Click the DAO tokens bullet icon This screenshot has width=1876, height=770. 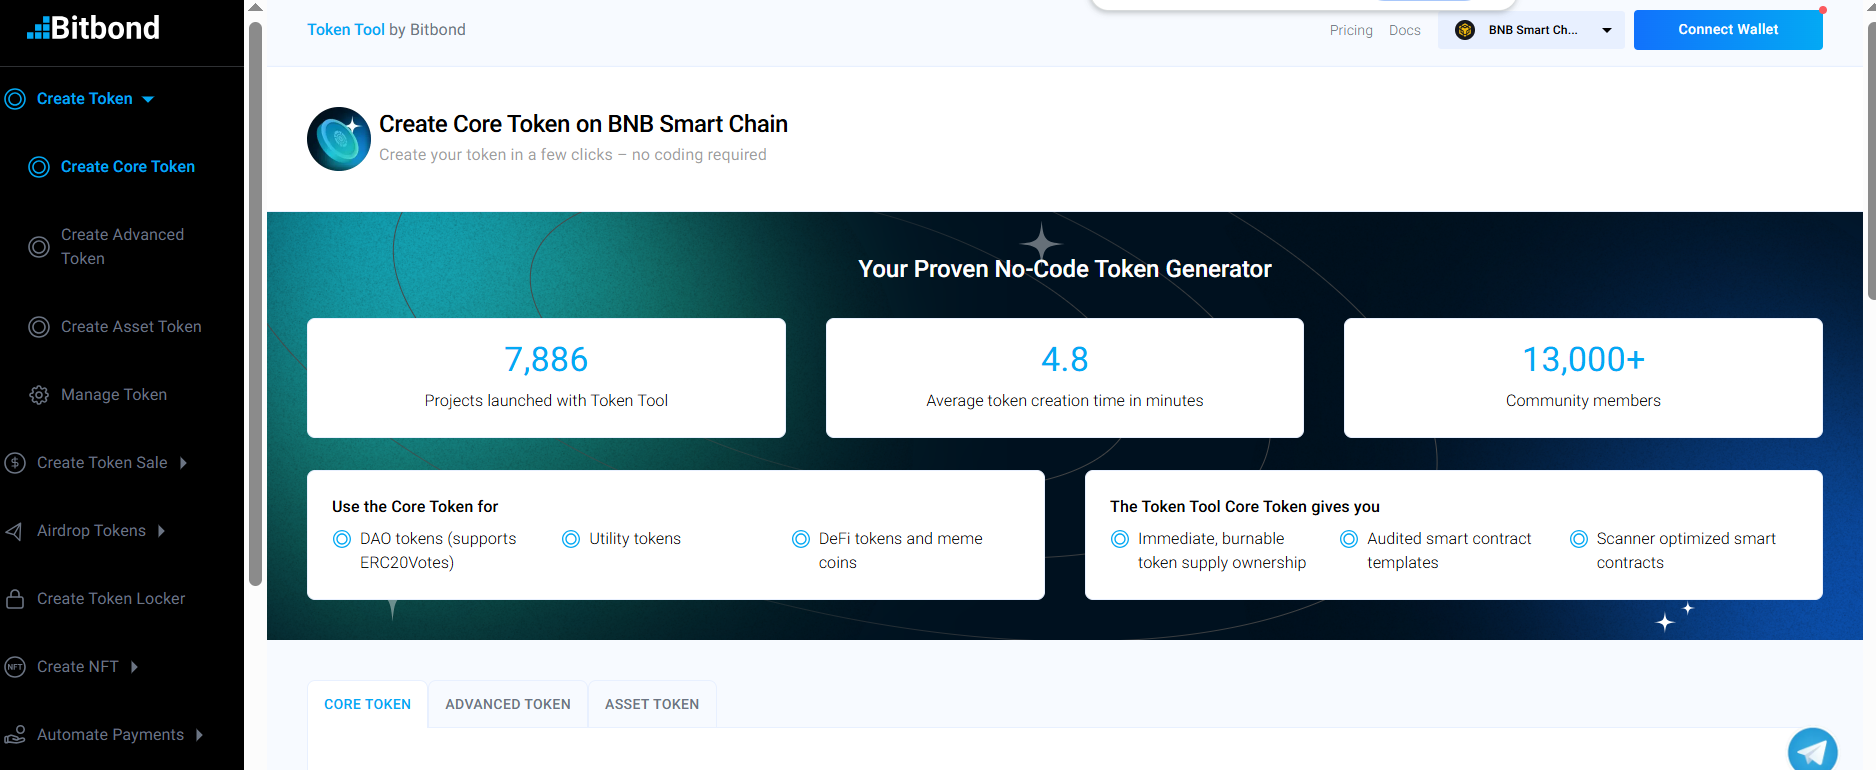[x=342, y=539]
